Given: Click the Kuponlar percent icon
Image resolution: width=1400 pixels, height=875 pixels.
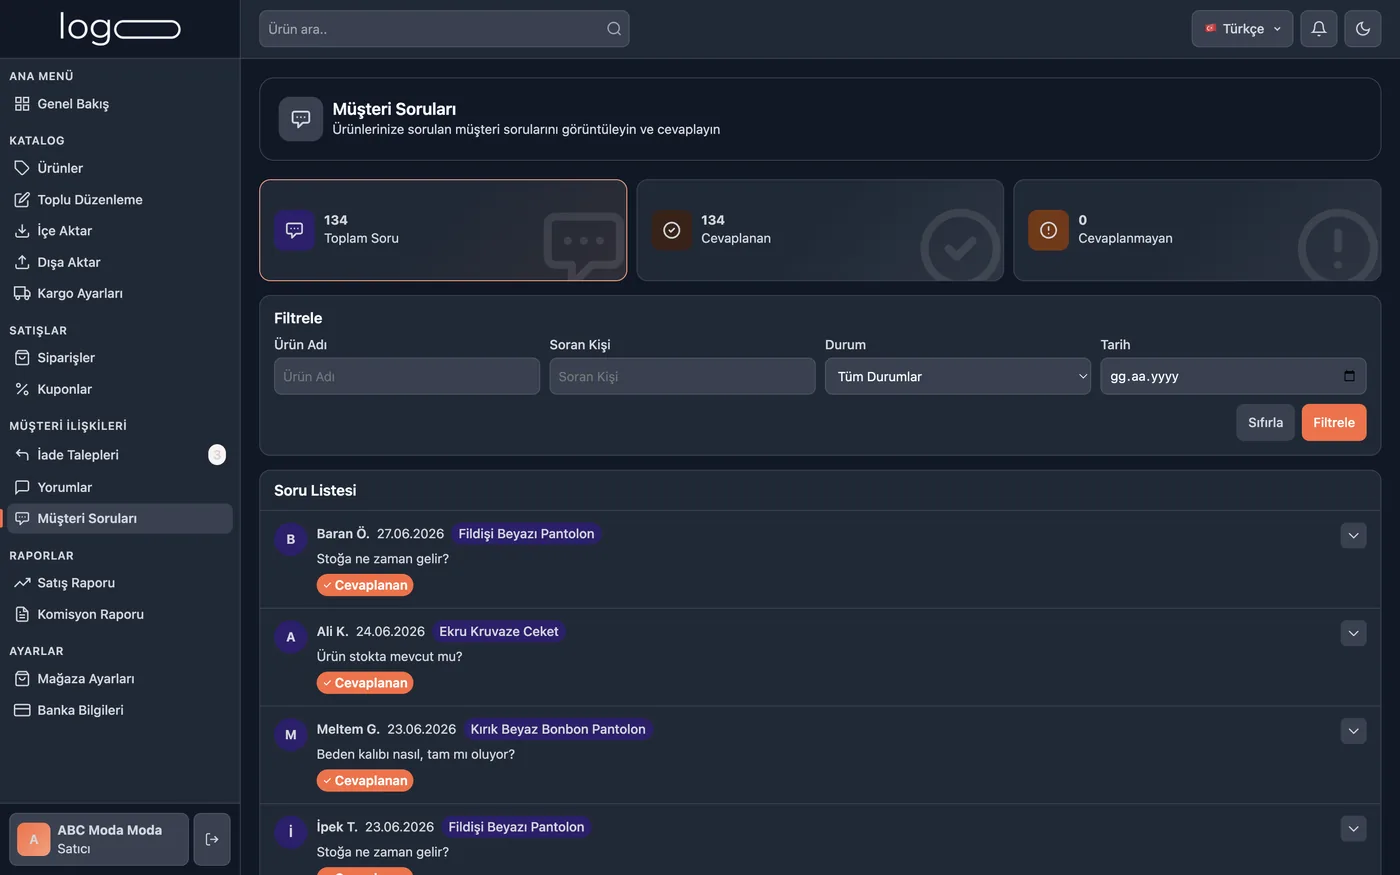Looking at the screenshot, I should 22,389.
